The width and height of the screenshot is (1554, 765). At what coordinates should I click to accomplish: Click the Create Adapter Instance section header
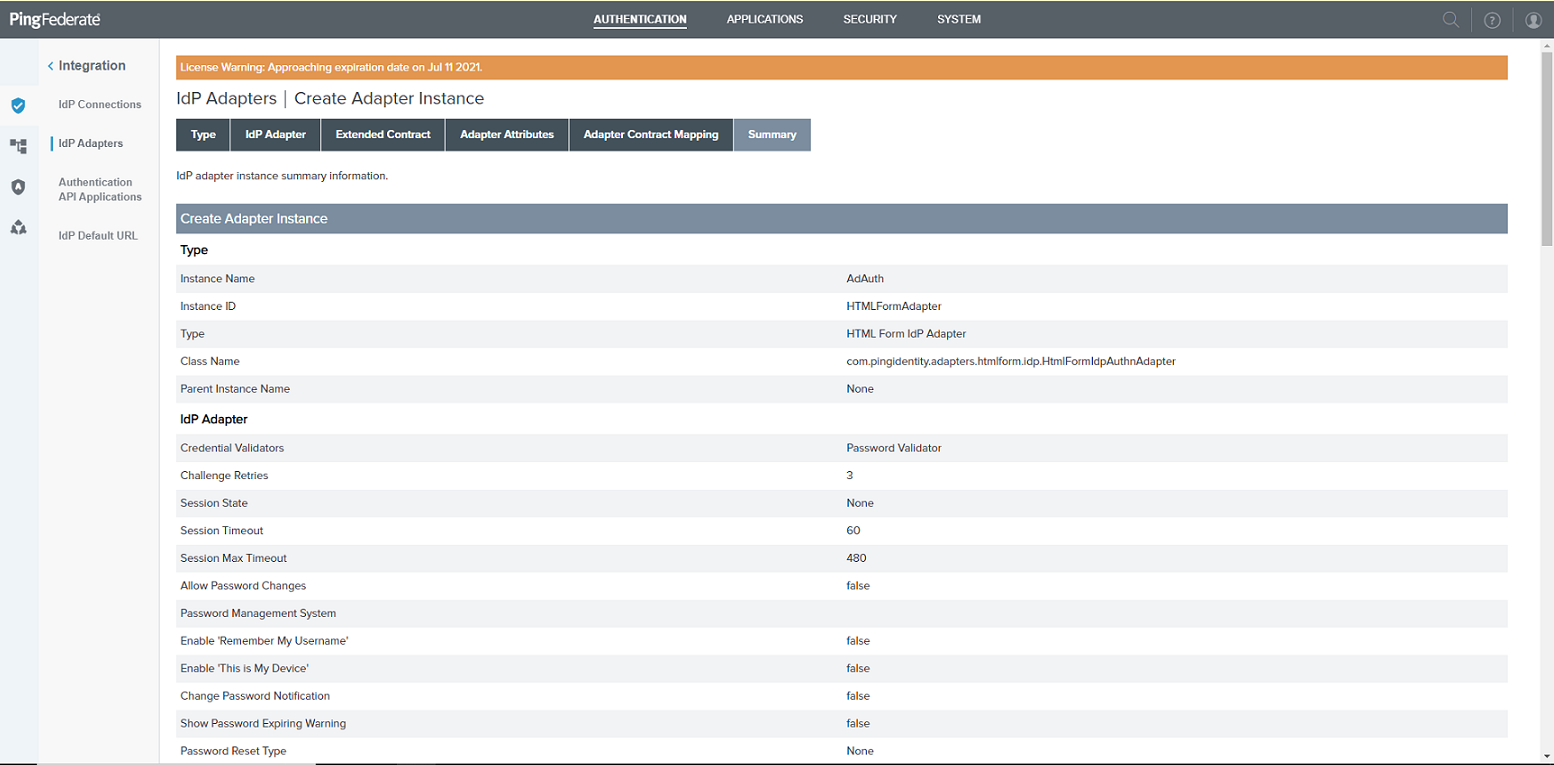[841, 218]
